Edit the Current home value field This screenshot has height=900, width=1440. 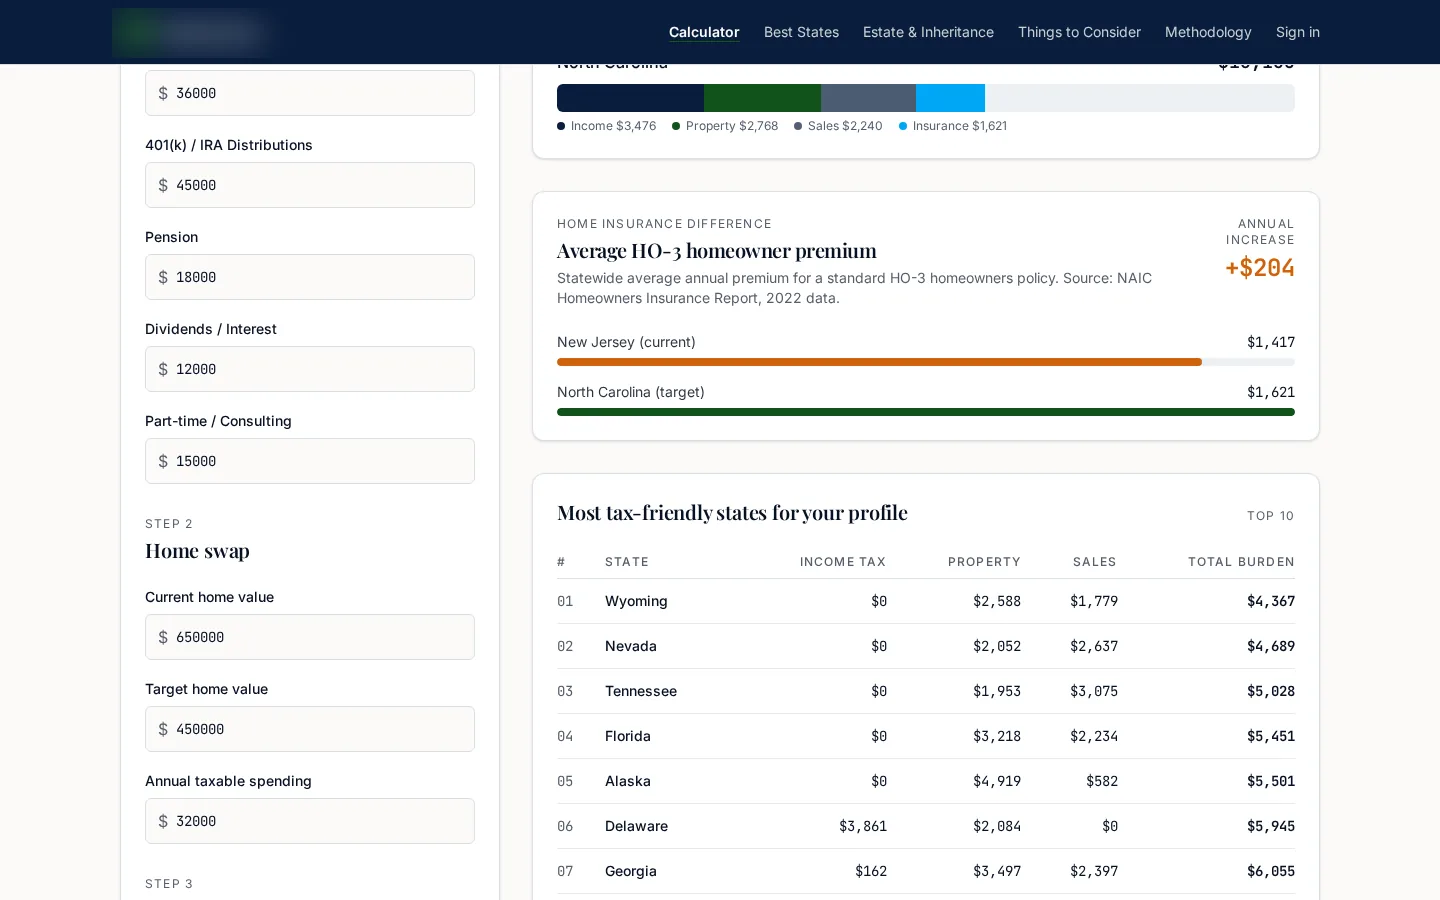(310, 637)
